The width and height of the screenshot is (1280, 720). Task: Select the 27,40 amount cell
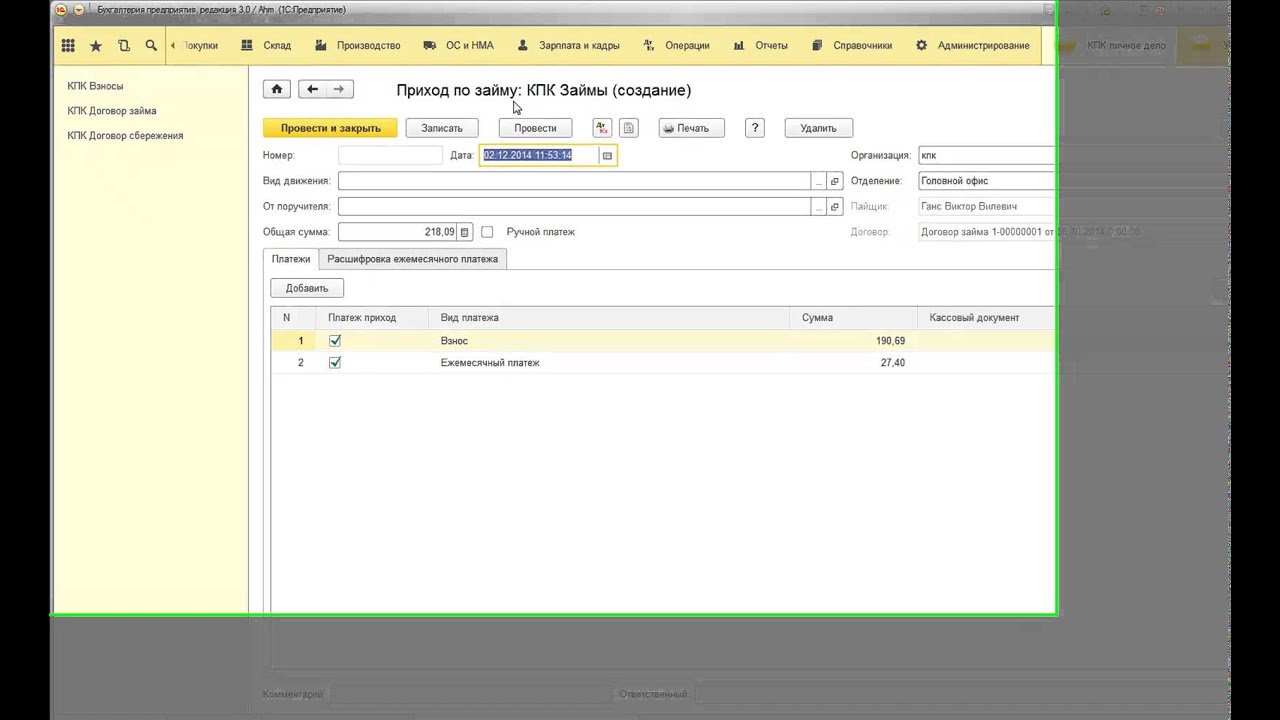click(853, 363)
